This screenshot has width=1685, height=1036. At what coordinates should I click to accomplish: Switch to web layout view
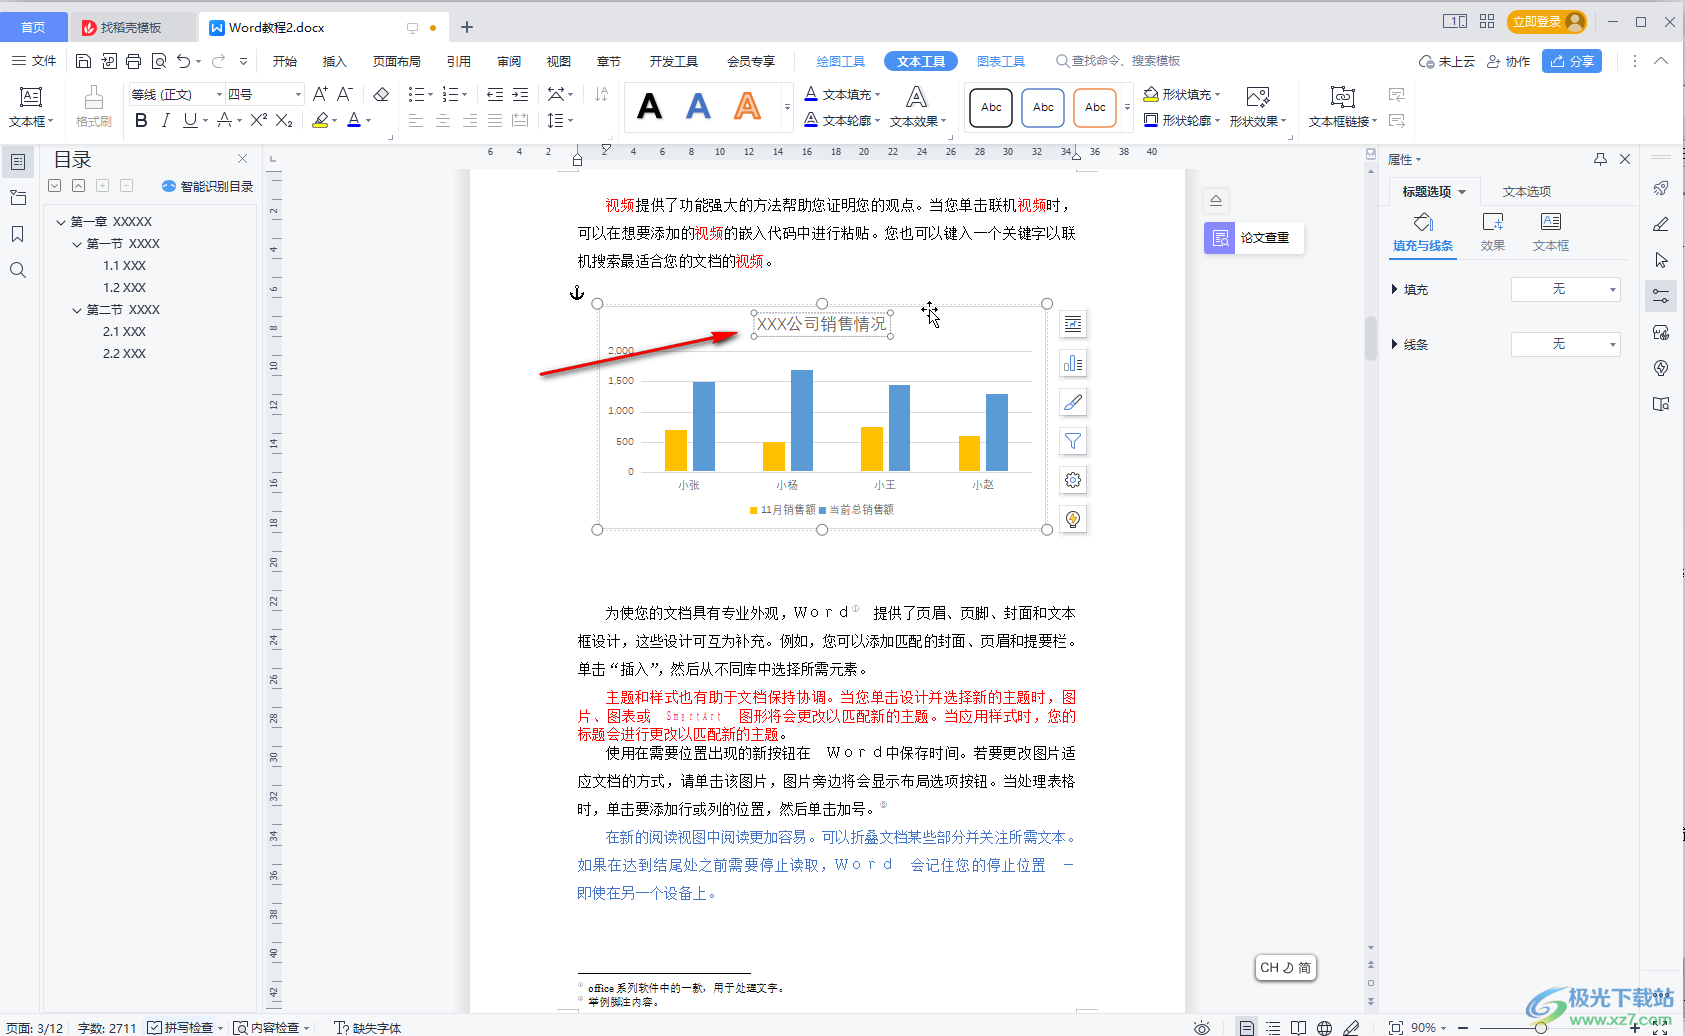[x=1324, y=1028]
